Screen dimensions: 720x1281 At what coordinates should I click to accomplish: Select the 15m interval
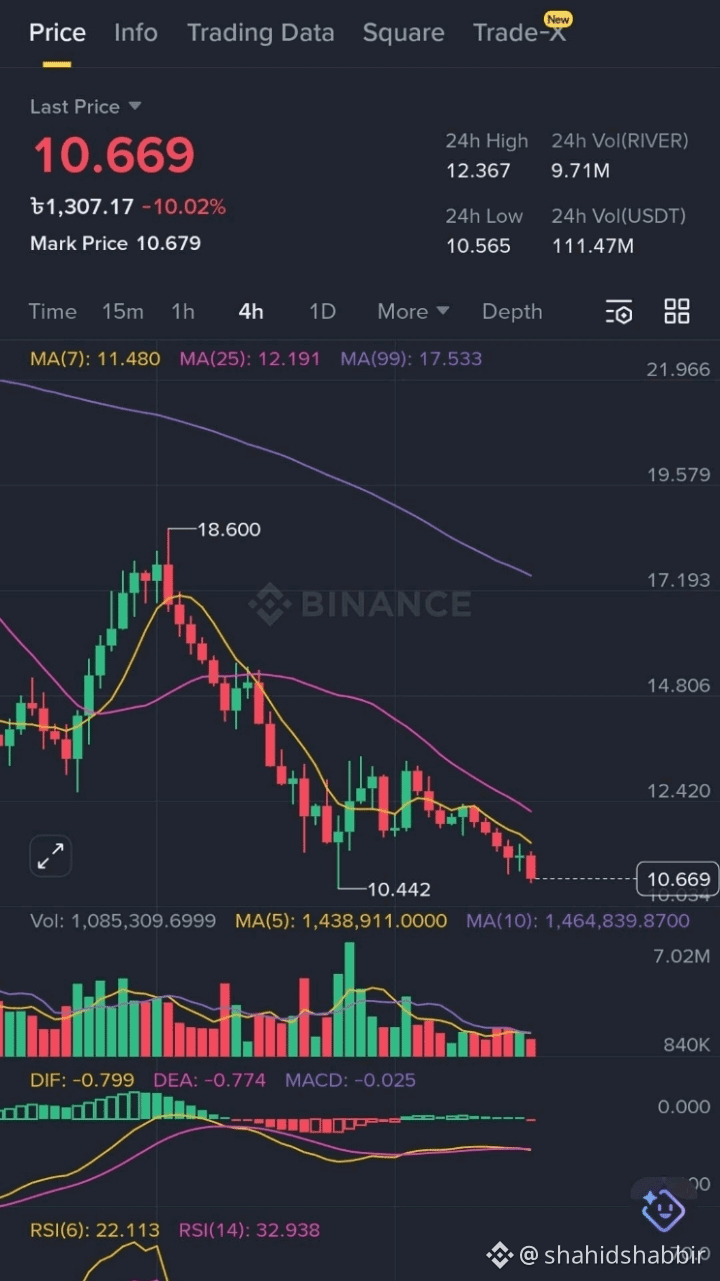click(x=123, y=312)
